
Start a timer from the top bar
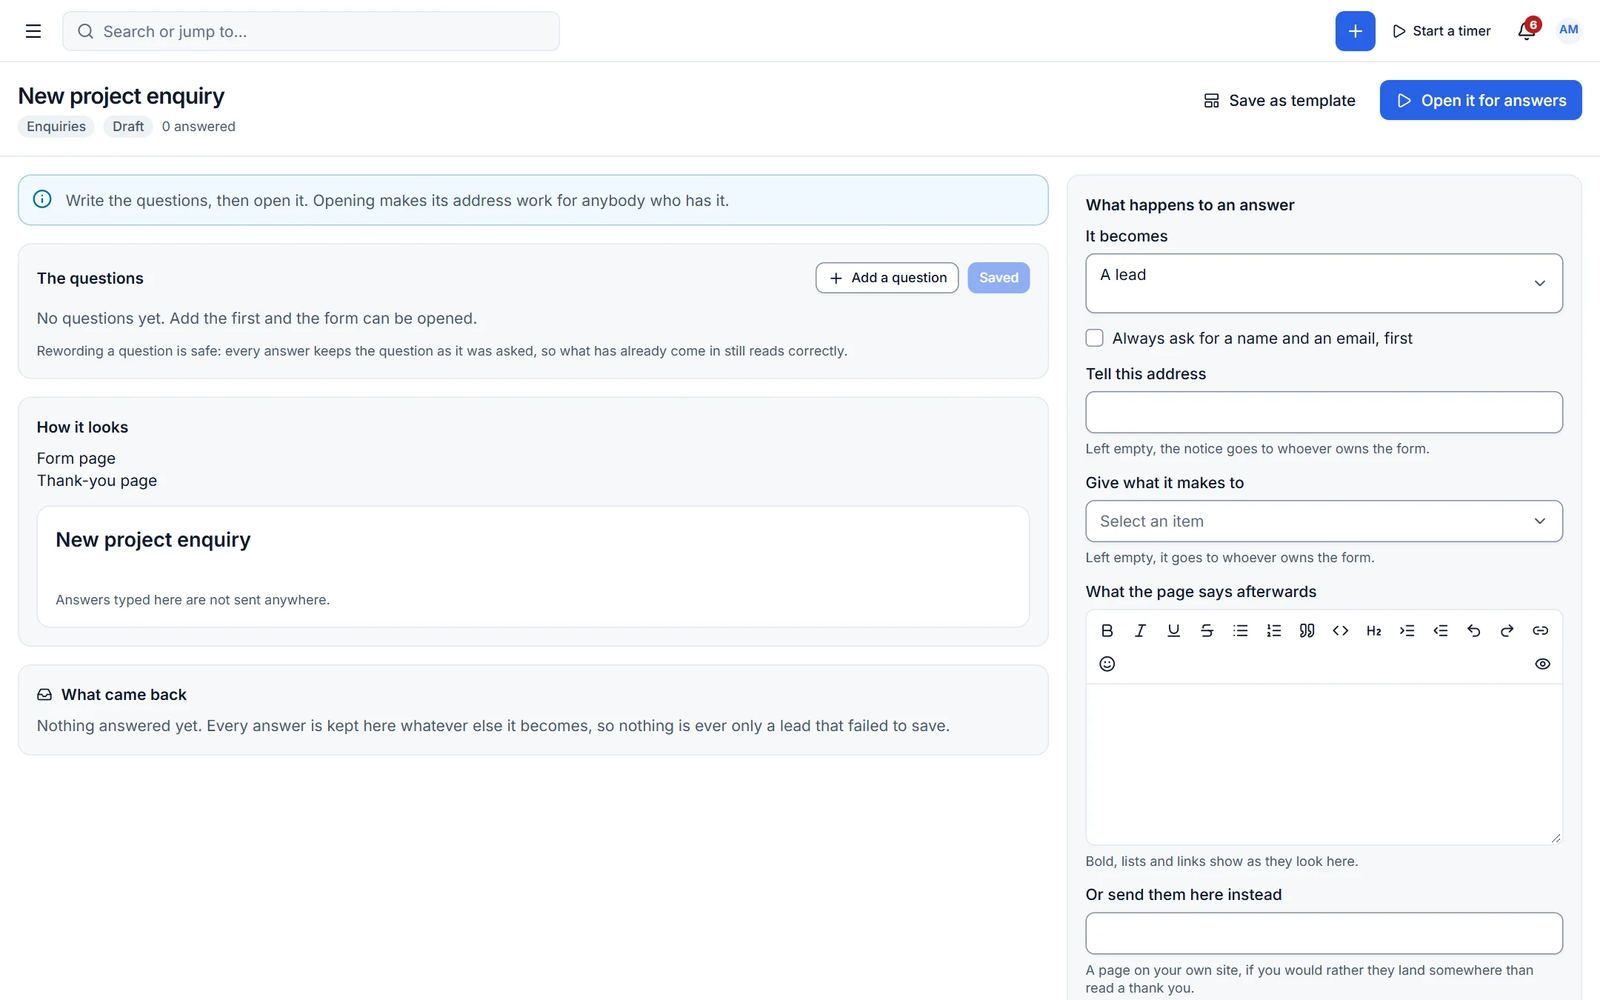click(1441, 31)
